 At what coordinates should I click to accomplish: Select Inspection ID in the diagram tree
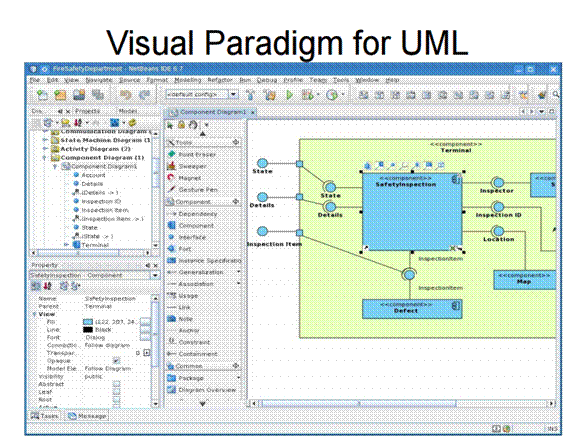point(97,201)
